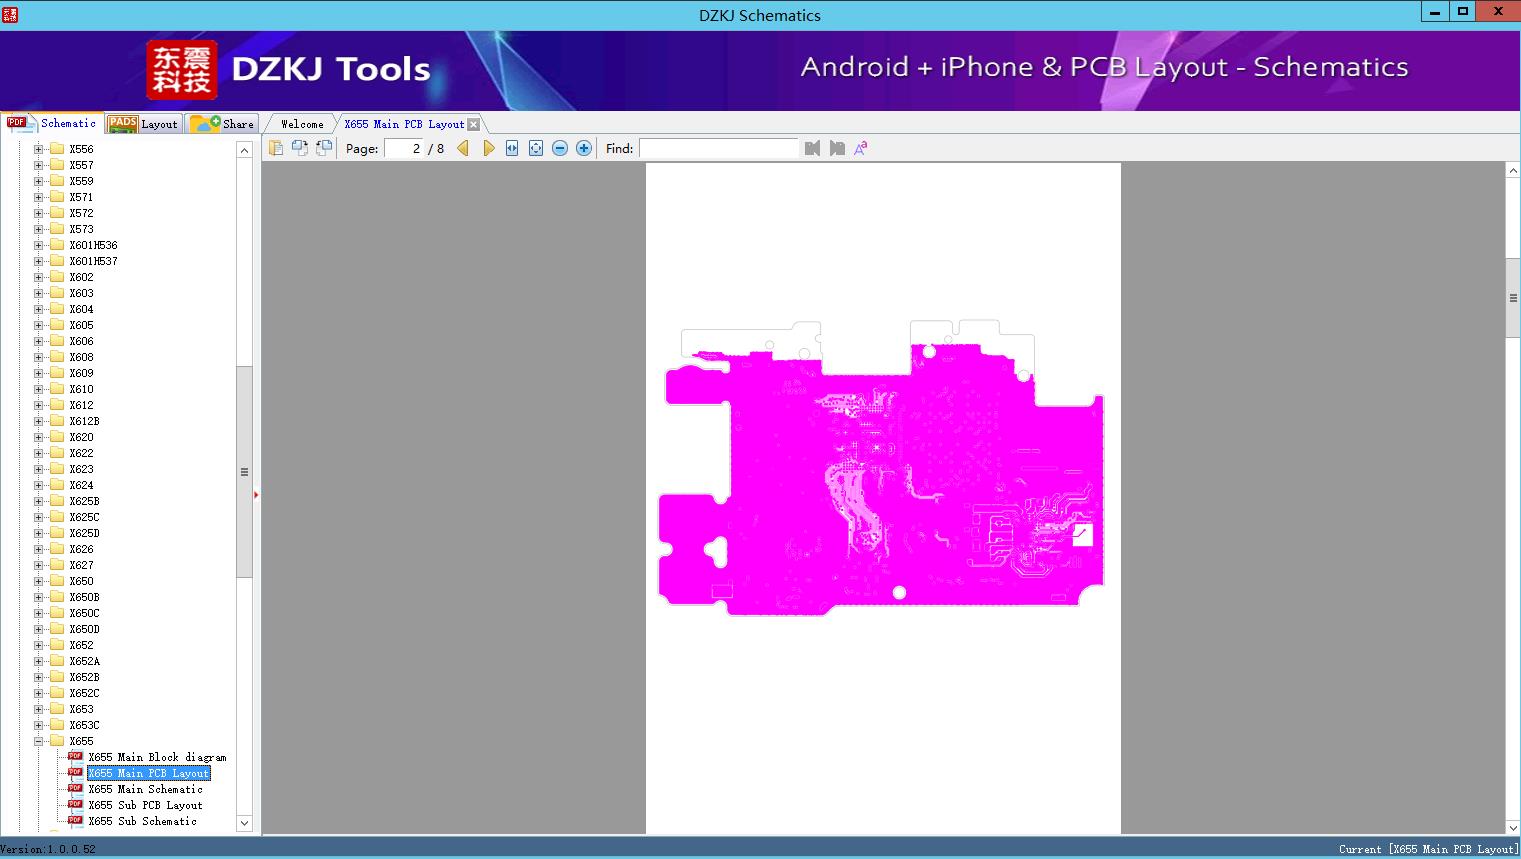Viewport: 1521px width, 859px height.
Task: Expand the X650 folder
Action: coord(38,581)
